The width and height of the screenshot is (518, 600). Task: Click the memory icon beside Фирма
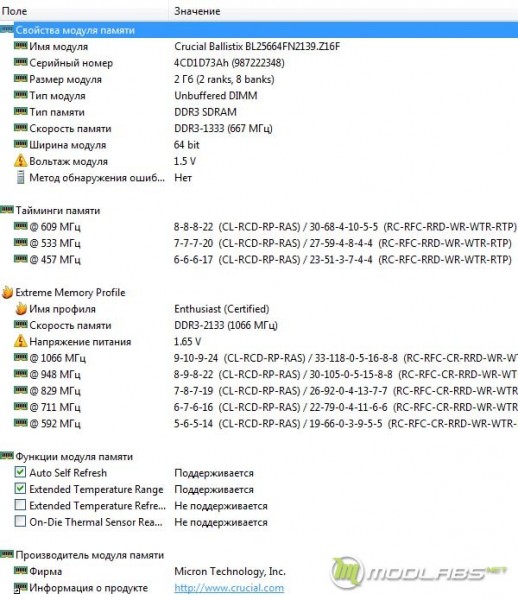[x=20, y=571]
